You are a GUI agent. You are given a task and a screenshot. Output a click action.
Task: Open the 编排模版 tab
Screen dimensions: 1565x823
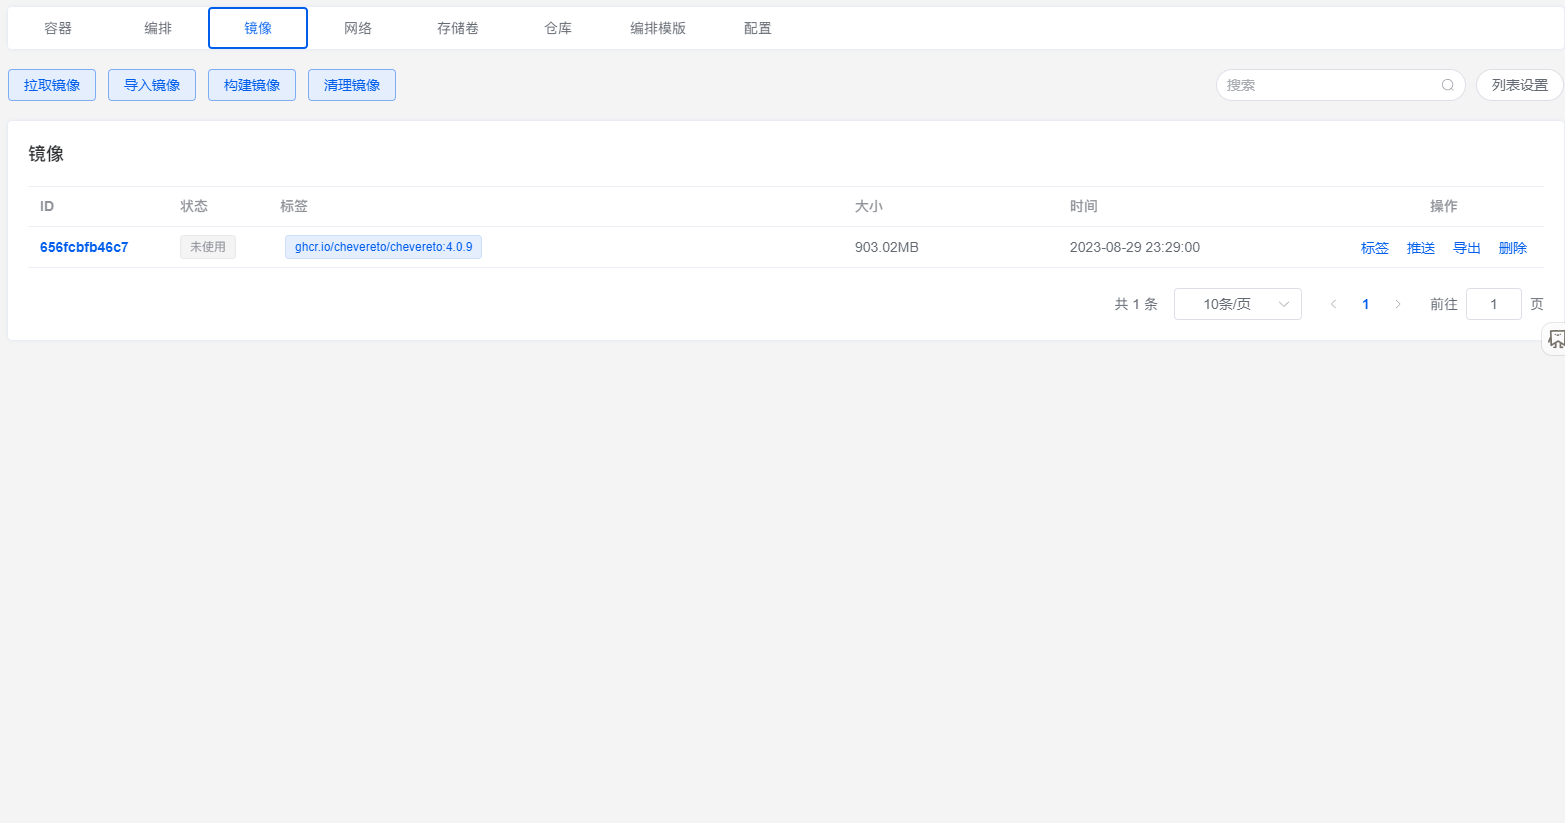point(658,28)
